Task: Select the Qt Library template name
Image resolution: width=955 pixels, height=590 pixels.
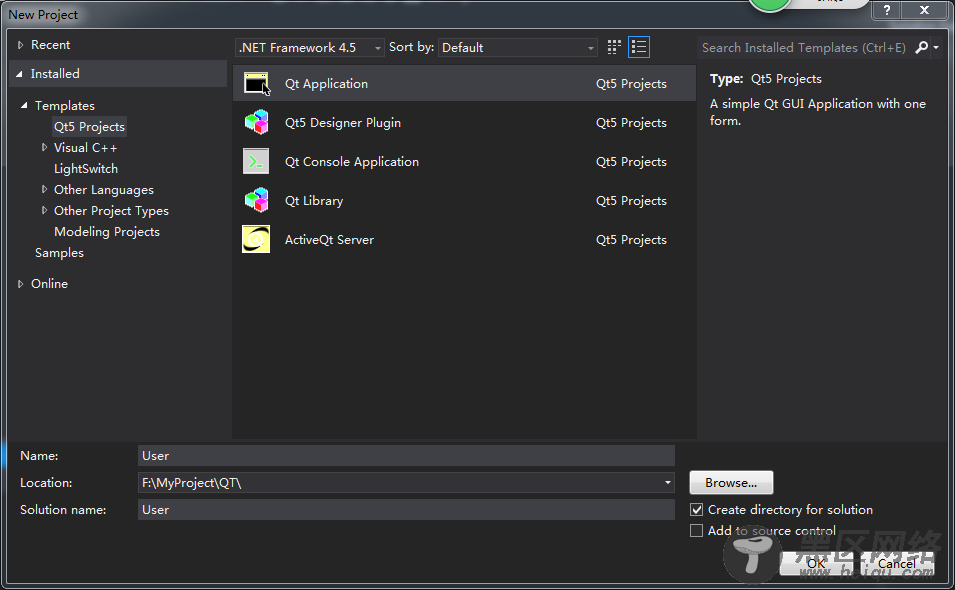Action: pyautogui.click(x=314, y=200)
